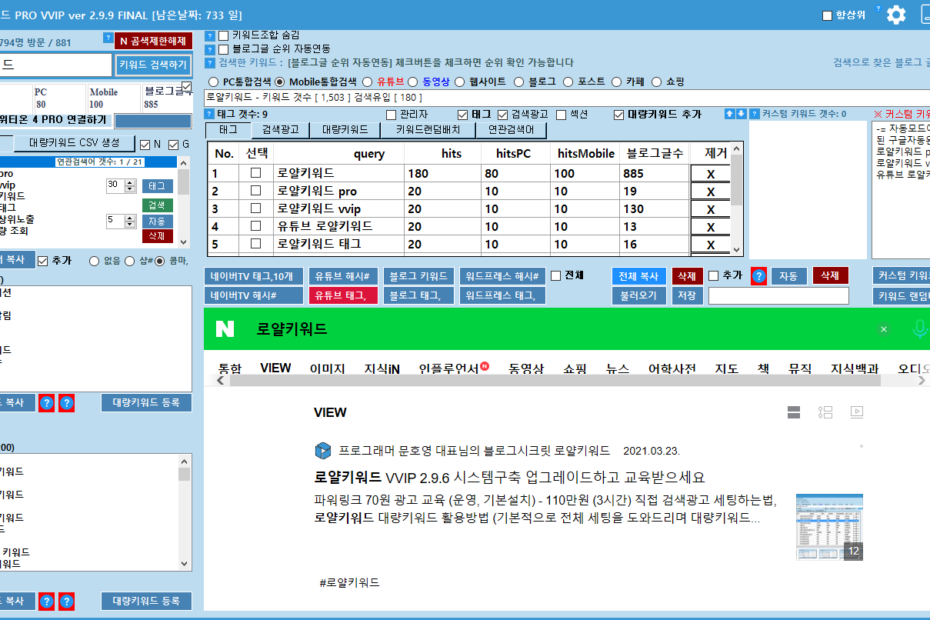Increase the stepper showing 5
The height and width of the screenshot is (620, 930).
click(130, 218)
